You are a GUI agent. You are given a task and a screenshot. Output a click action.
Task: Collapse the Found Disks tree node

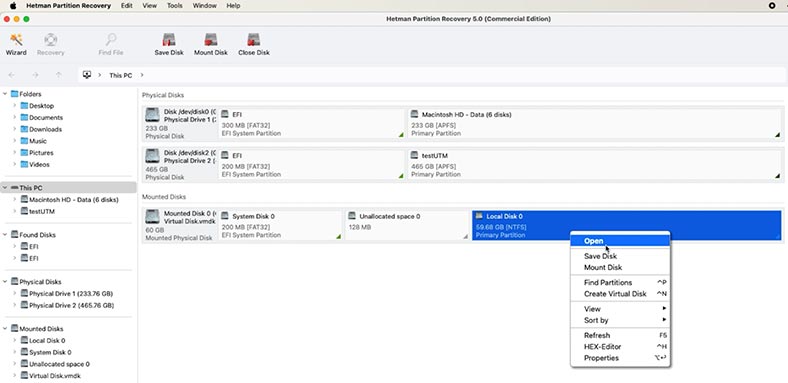pos(5,235)
